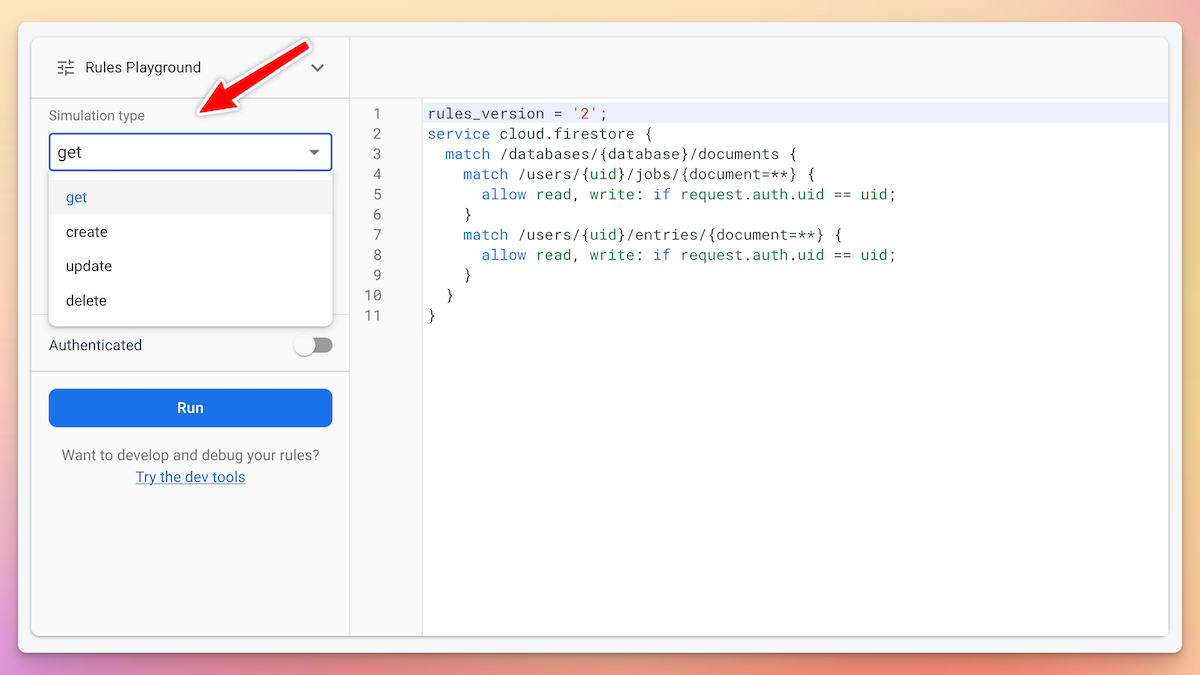Toggle the Authenticated switch
This screenshot has width=1200, height=675.
[x=313, y=345]
